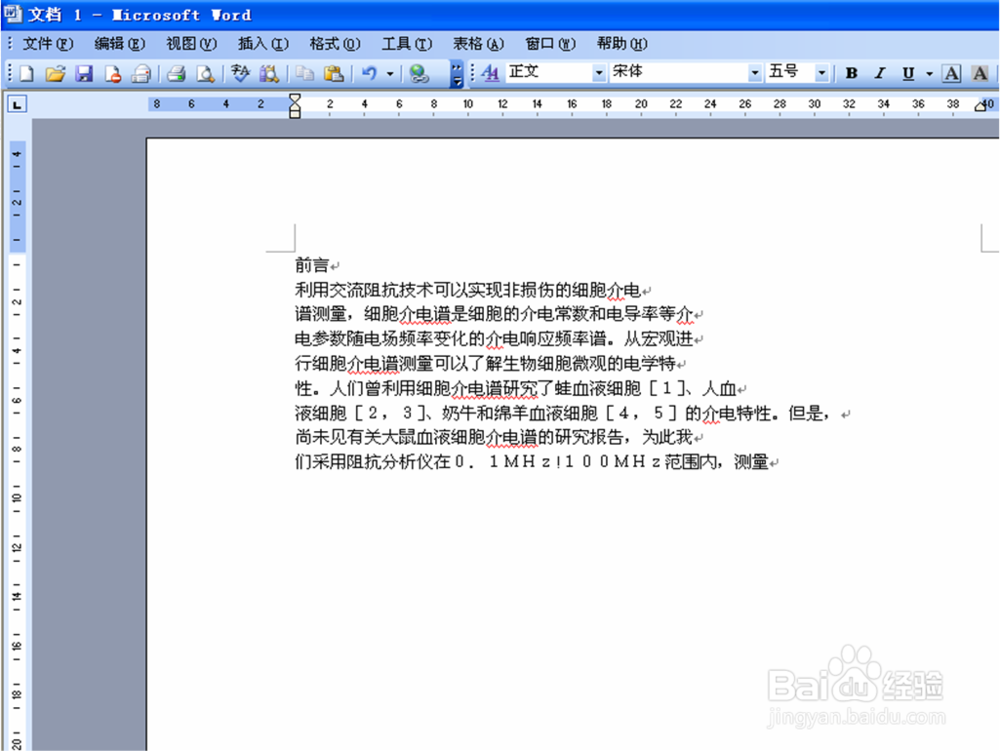The image size is (1000, 751).
Task: Open the font name dropdown showing 宋体
Action: [755, 72]
